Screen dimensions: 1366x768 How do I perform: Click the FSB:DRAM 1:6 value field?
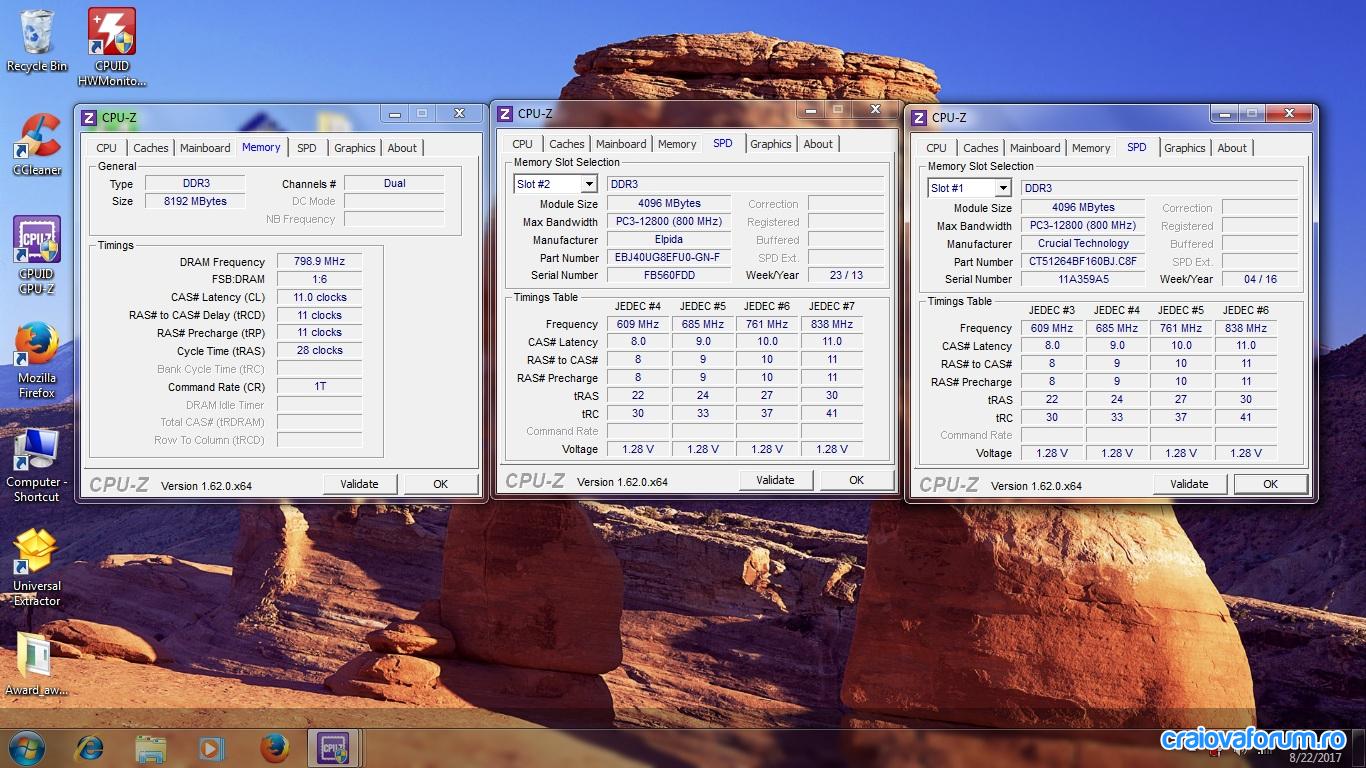(319, 280)
